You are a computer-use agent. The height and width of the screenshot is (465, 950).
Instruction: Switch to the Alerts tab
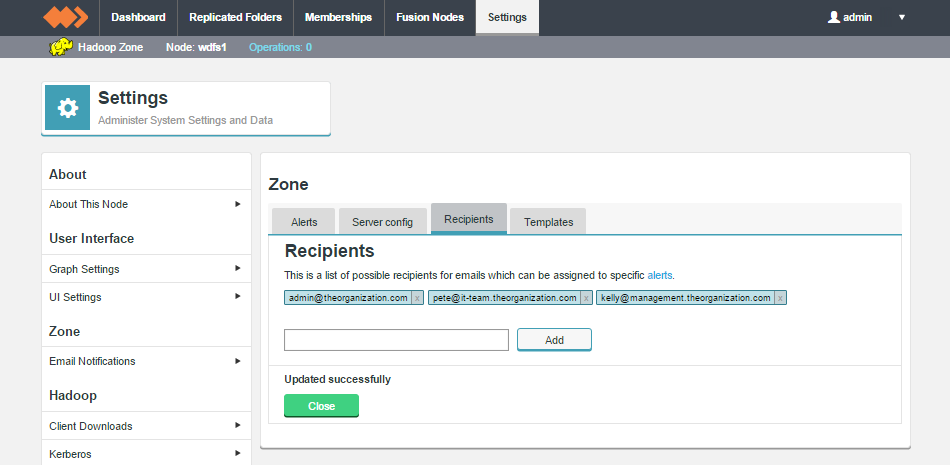coord(304,221)
